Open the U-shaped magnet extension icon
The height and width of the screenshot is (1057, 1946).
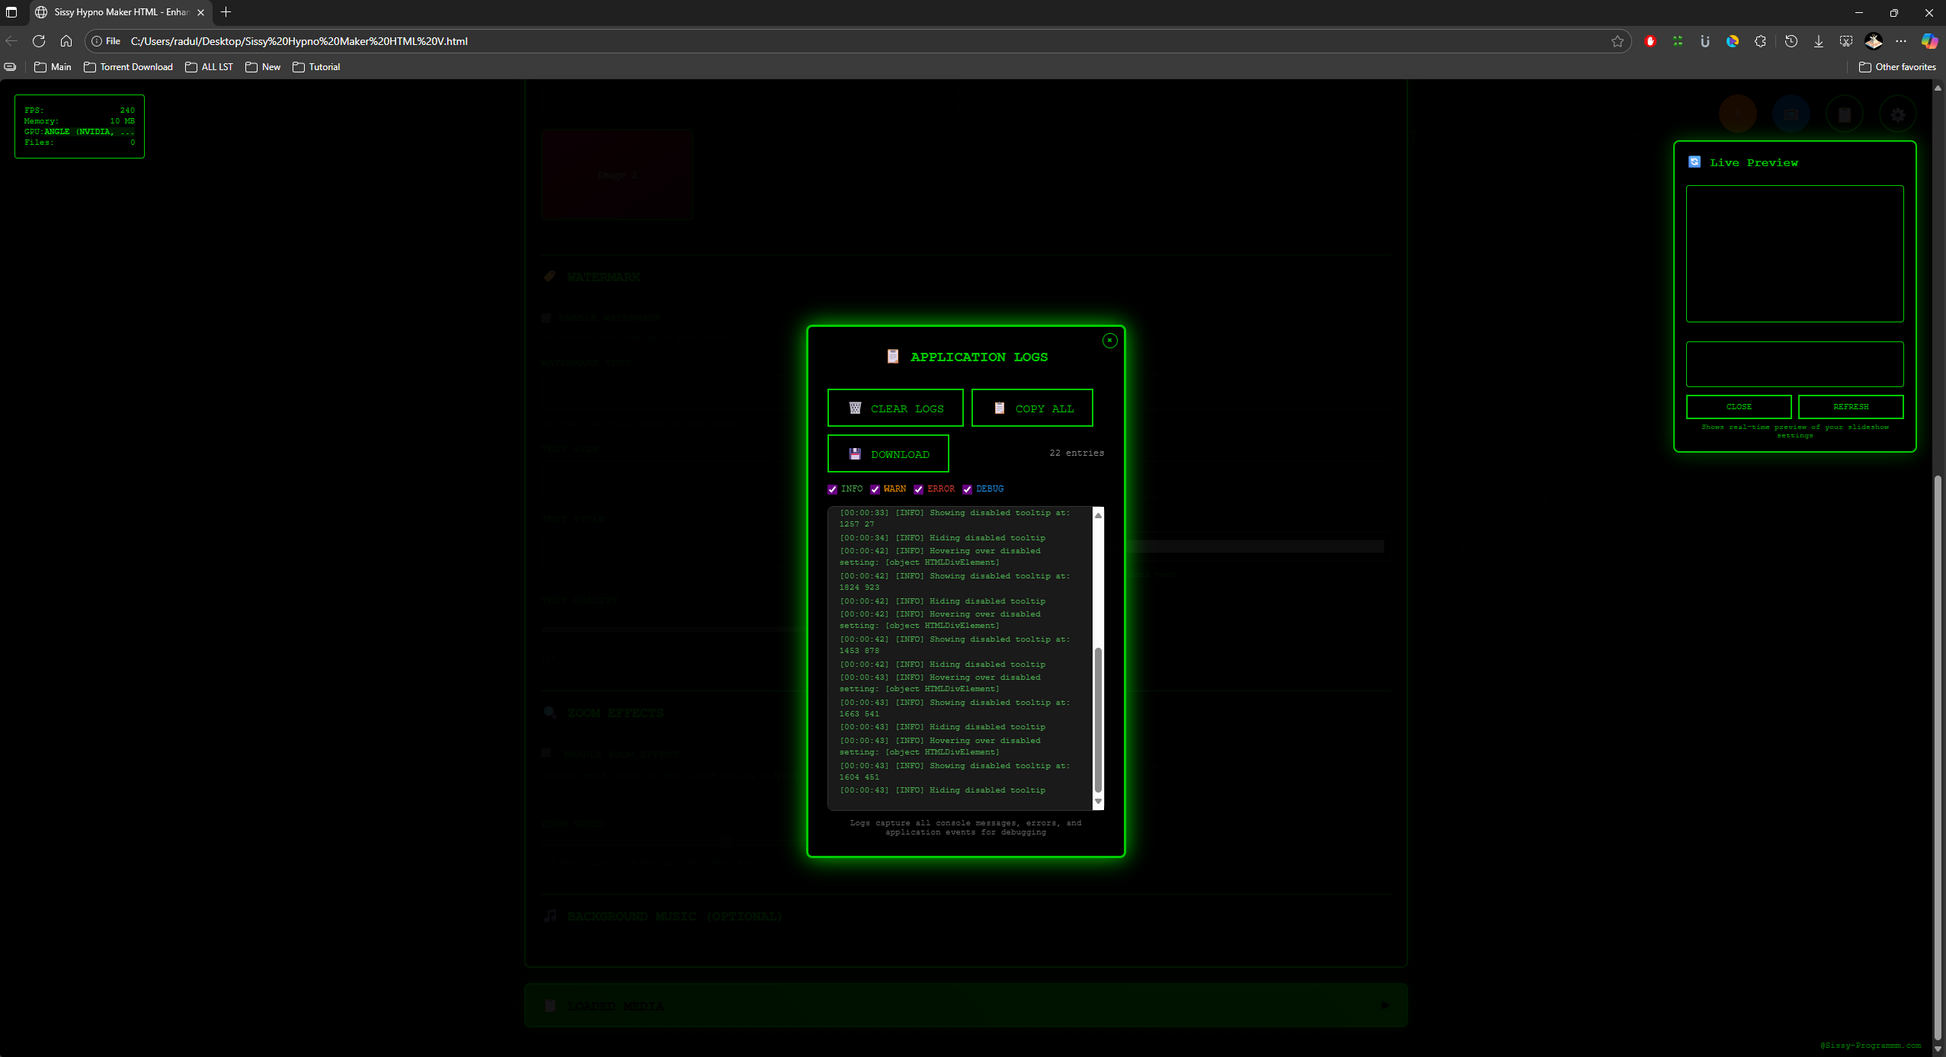[1705, 41]
